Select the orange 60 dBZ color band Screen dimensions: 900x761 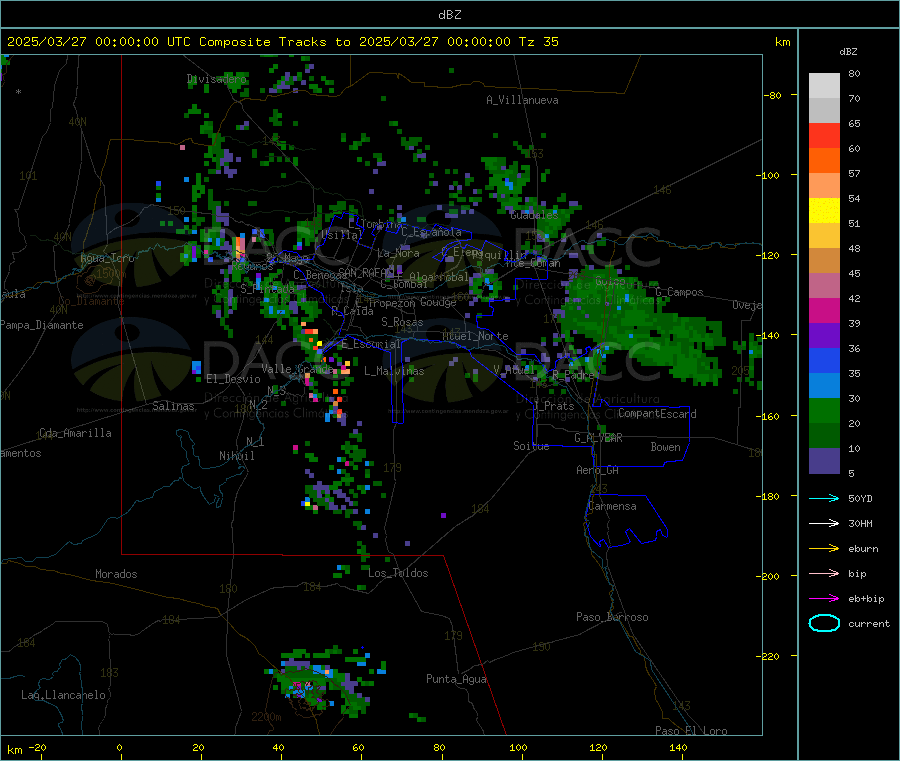click(x=824, y=160)
